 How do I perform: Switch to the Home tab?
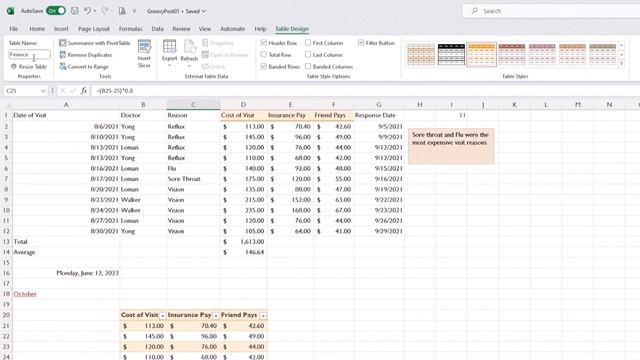click(37, 29)
